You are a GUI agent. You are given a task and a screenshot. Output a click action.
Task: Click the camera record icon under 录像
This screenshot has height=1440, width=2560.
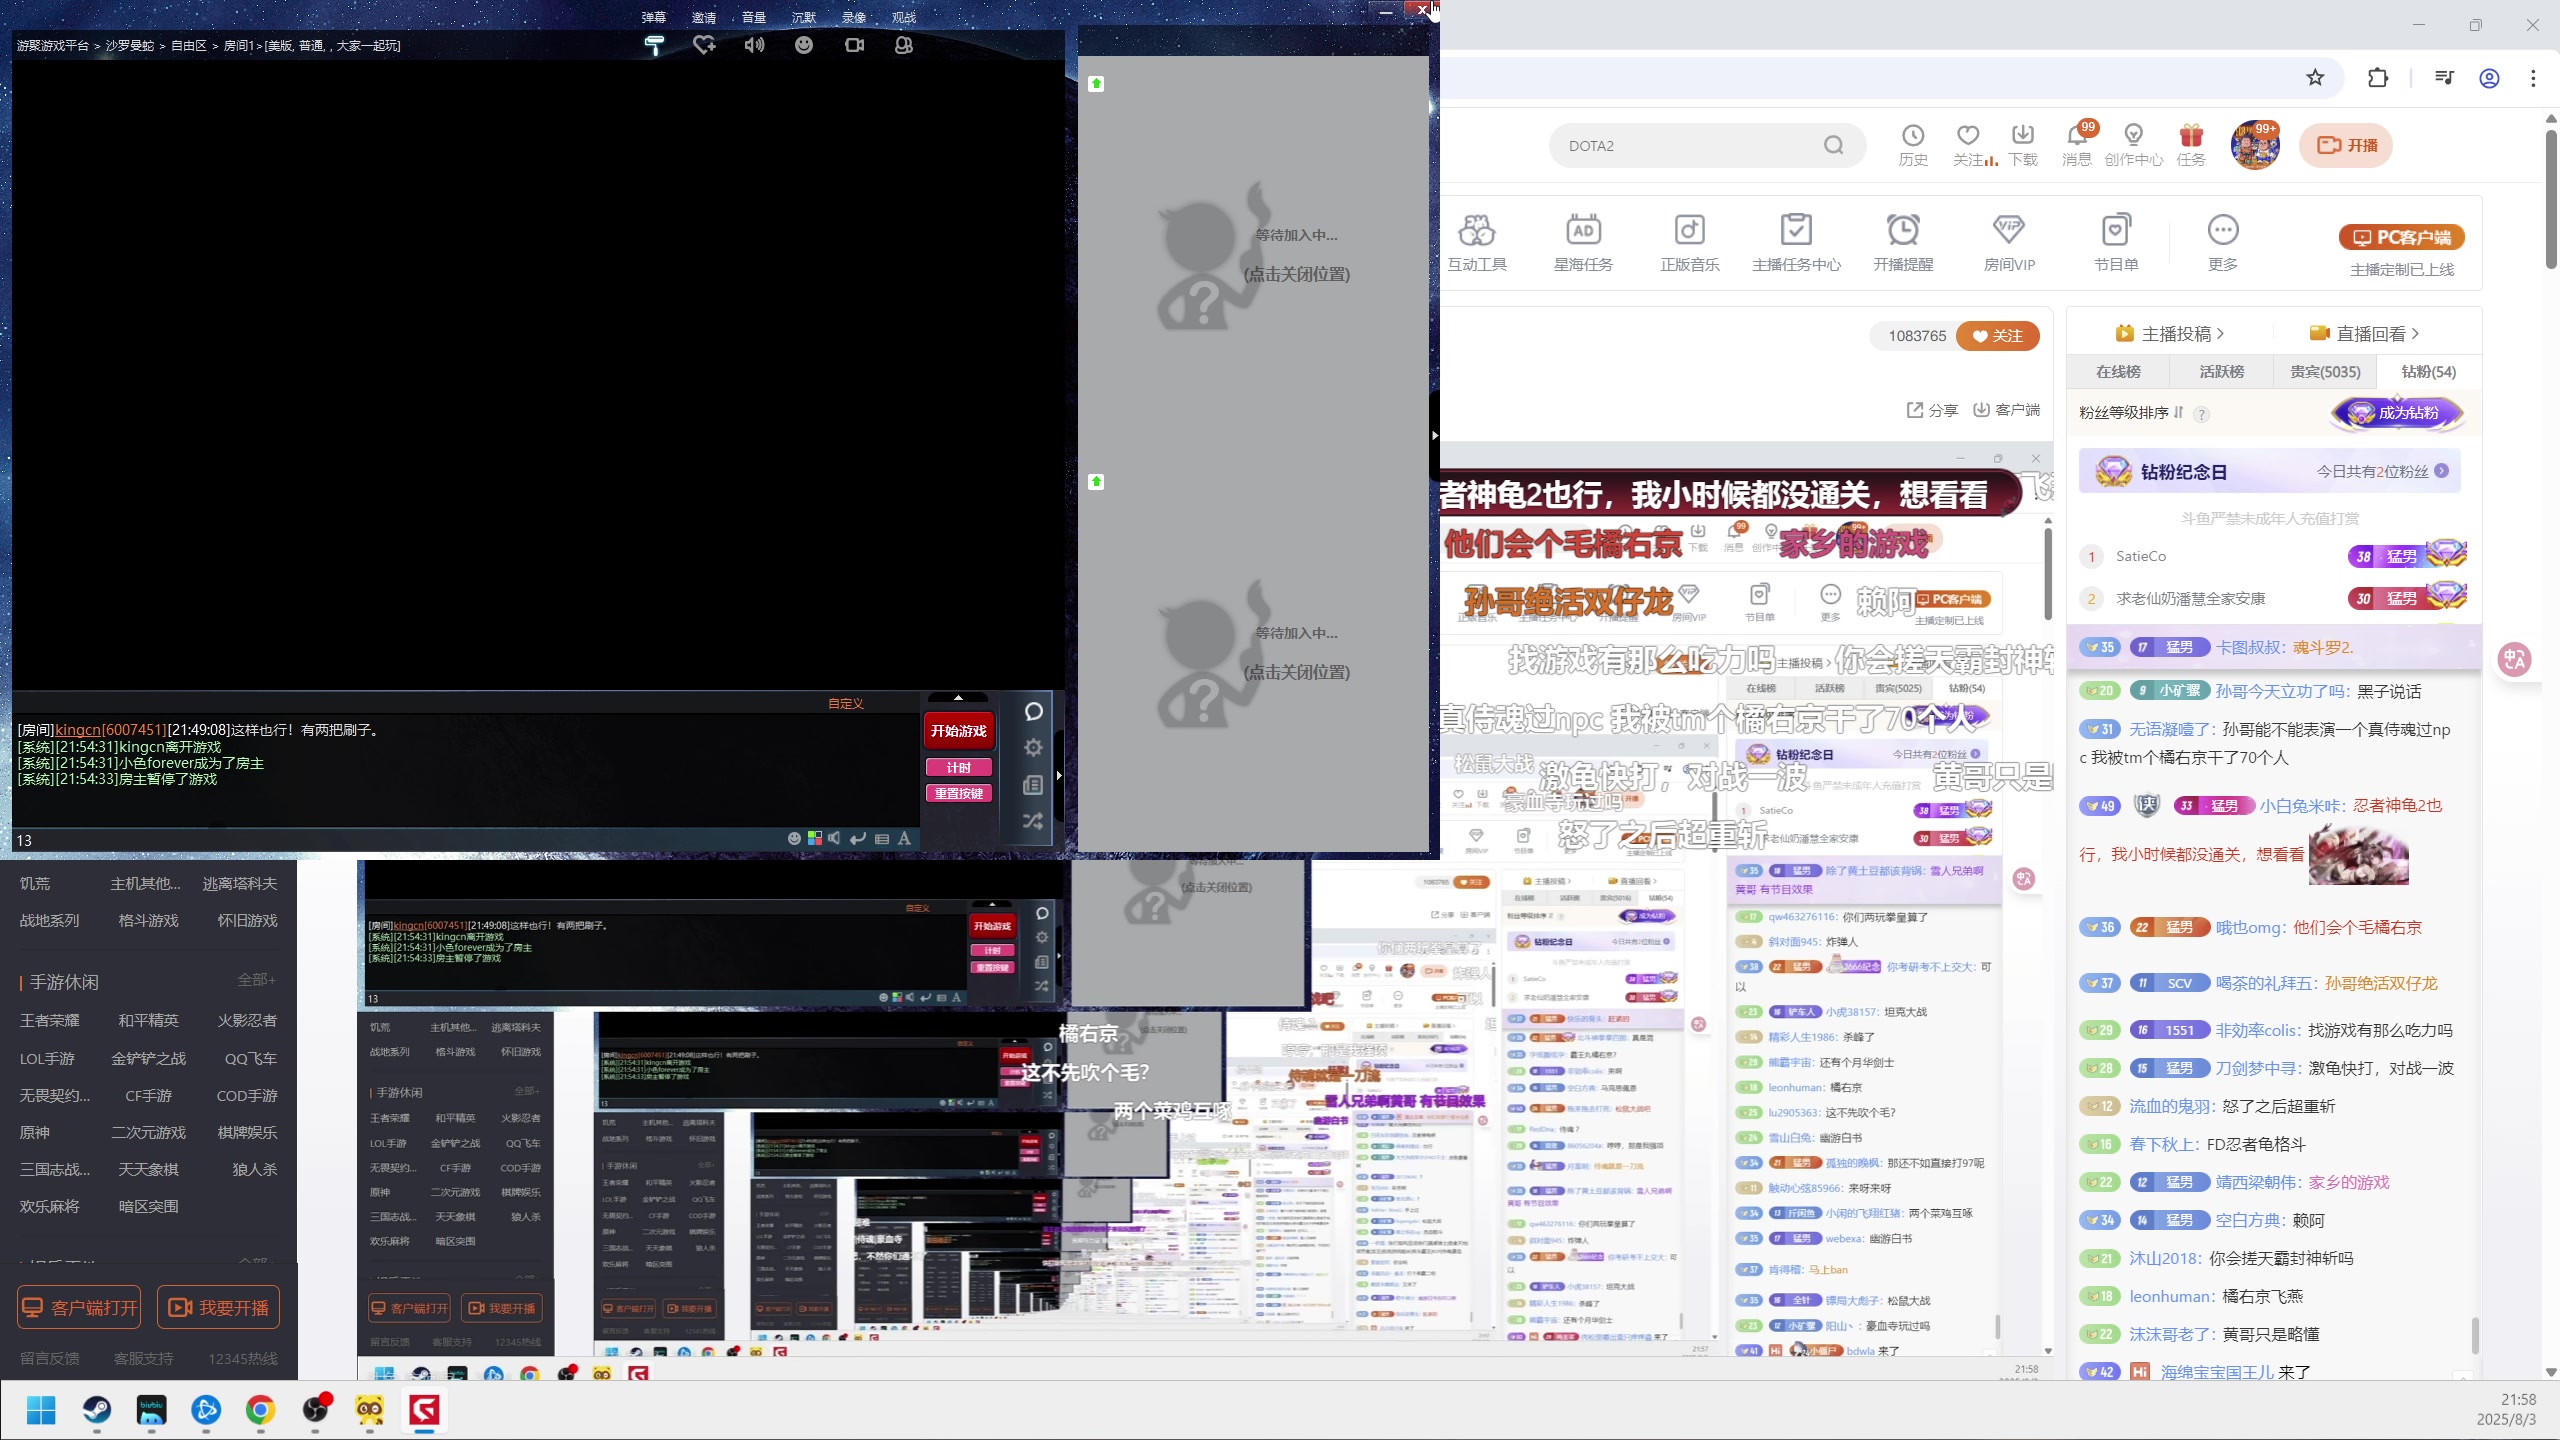tap(854, 45)
